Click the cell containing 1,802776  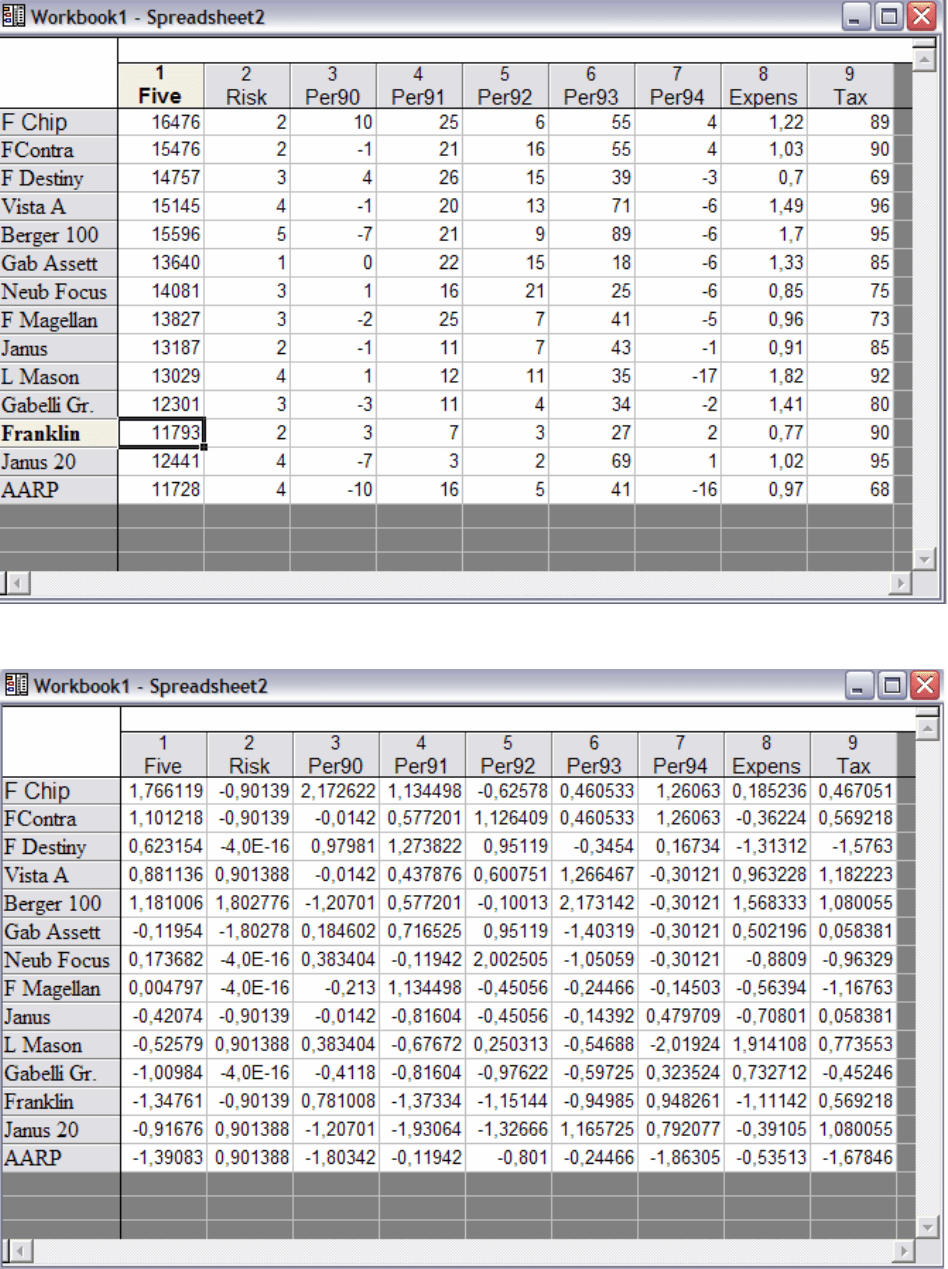[x=249, y=903]
